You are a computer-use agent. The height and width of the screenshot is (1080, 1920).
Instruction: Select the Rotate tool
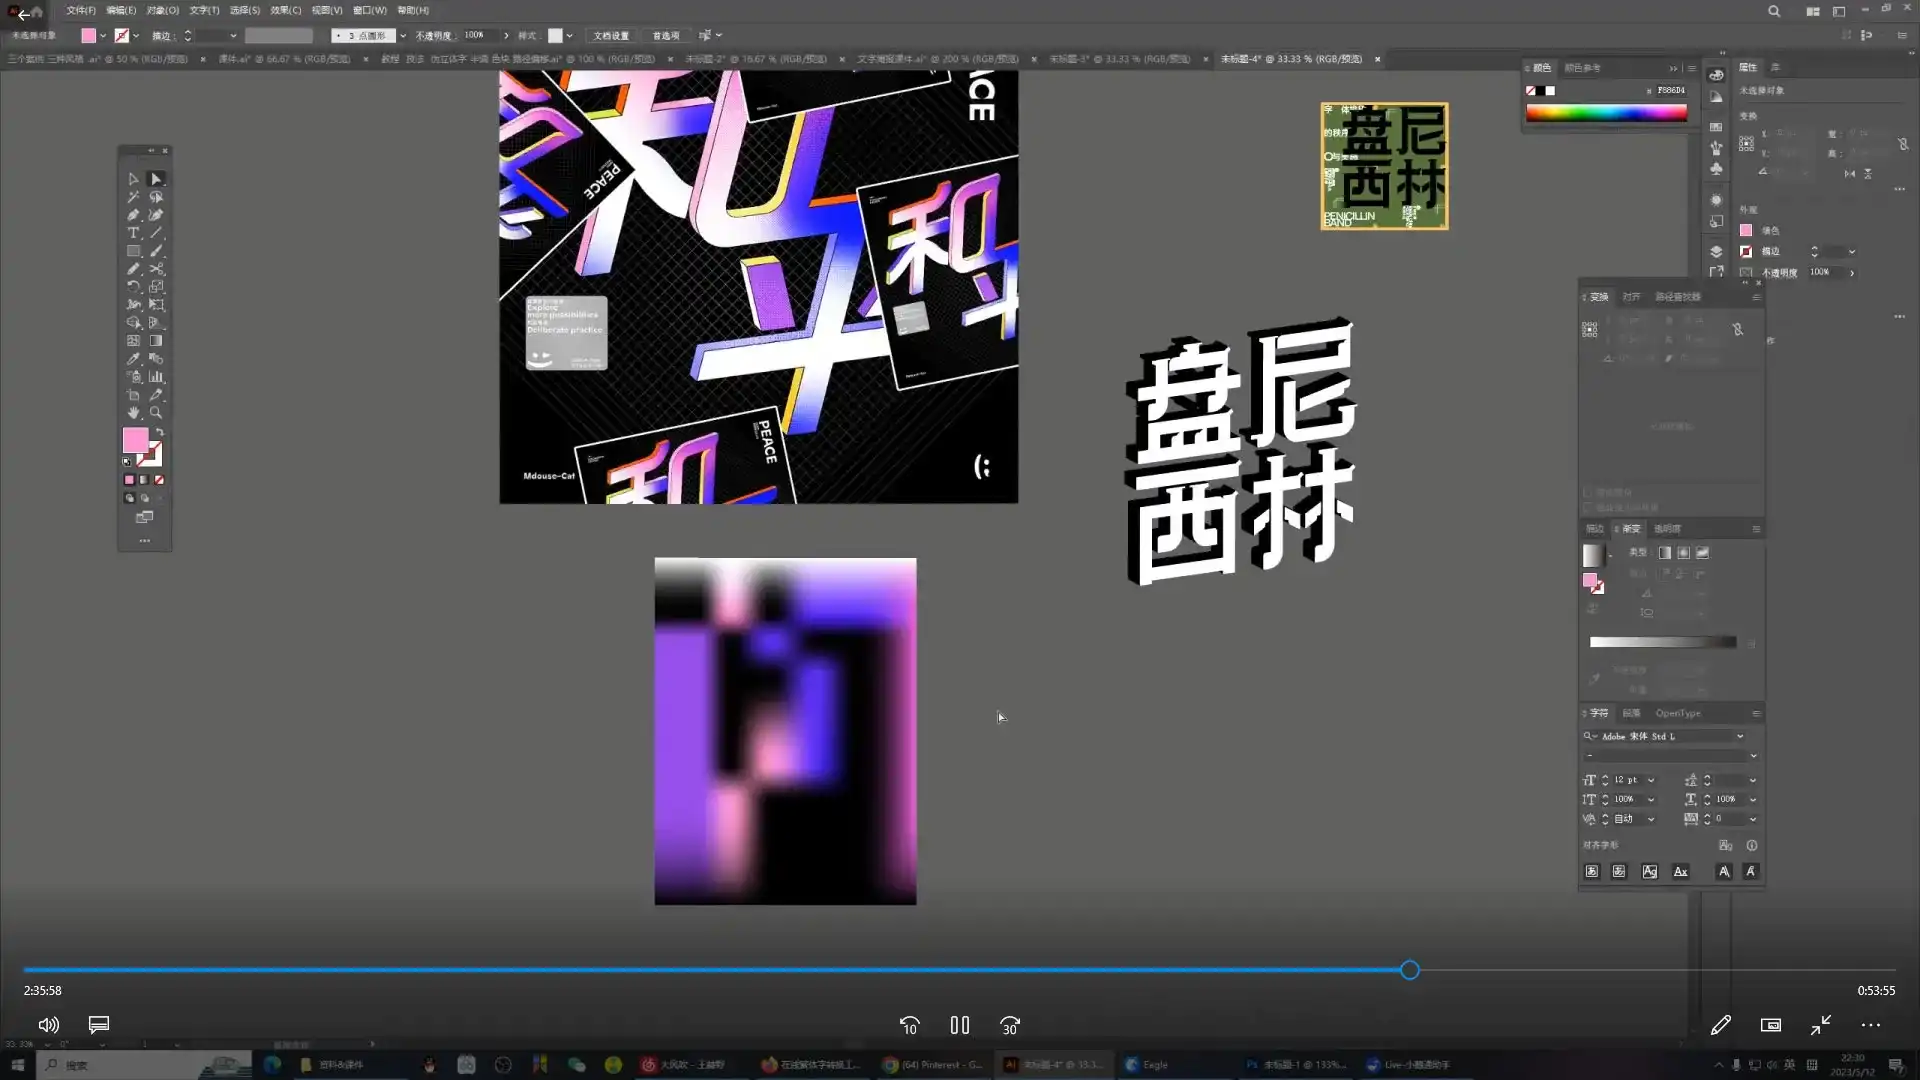[133, 287]
